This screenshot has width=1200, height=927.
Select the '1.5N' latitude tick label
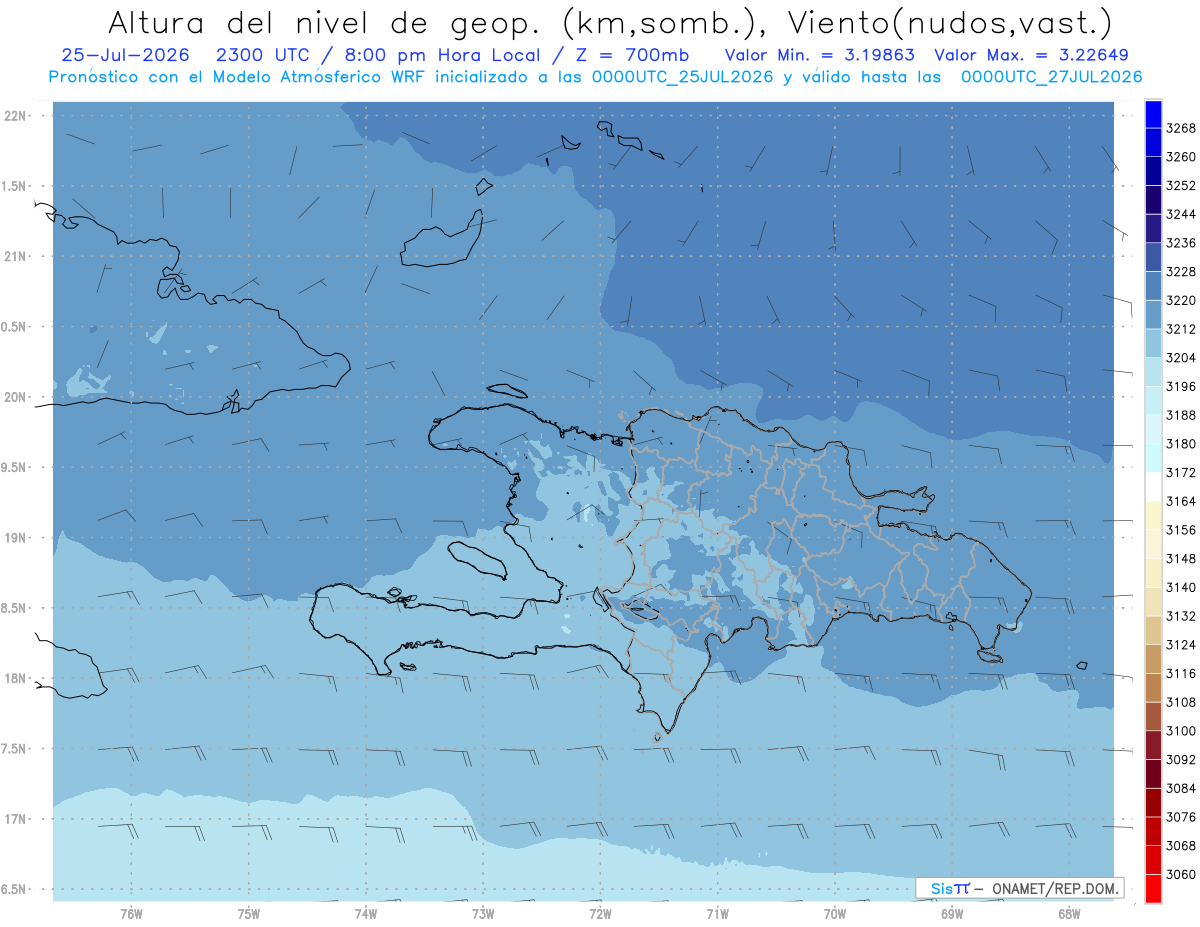click(x=15, y=186)
